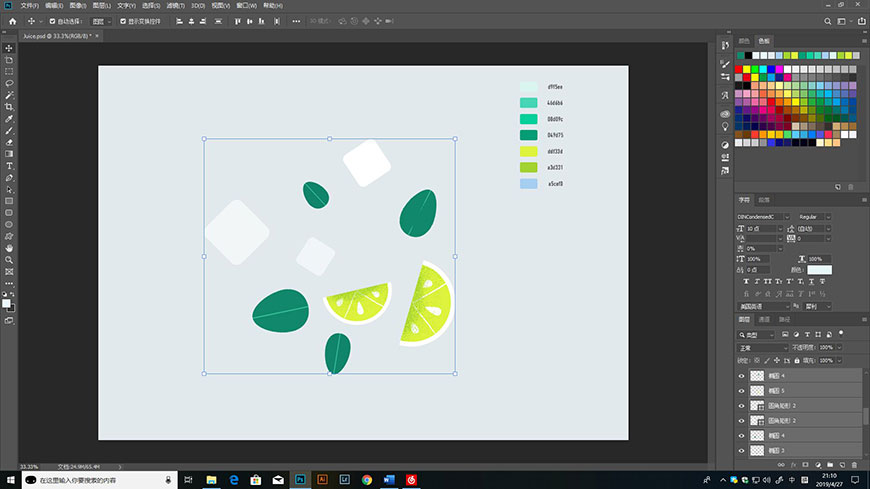Expand the 正常 blend mode dropdown
Viewport: 870px width, 489px height.
[x=762, y=347]
